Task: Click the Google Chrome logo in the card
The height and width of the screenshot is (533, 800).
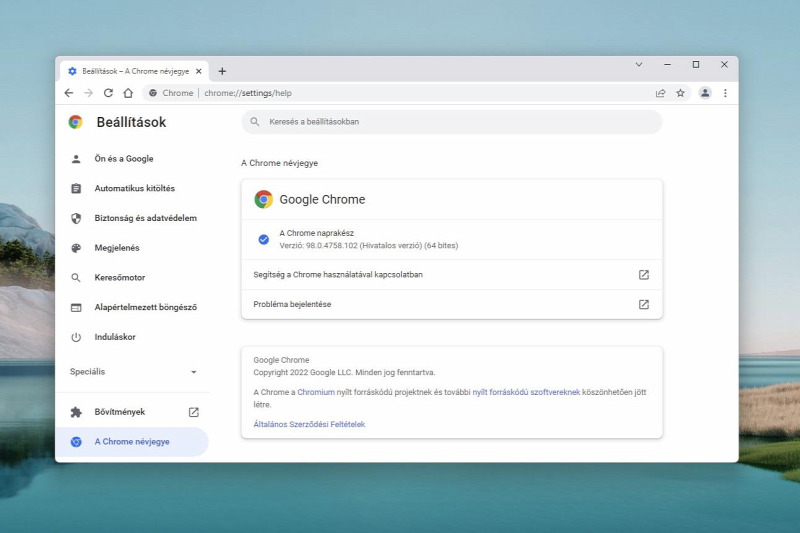Action: point(264,199)
